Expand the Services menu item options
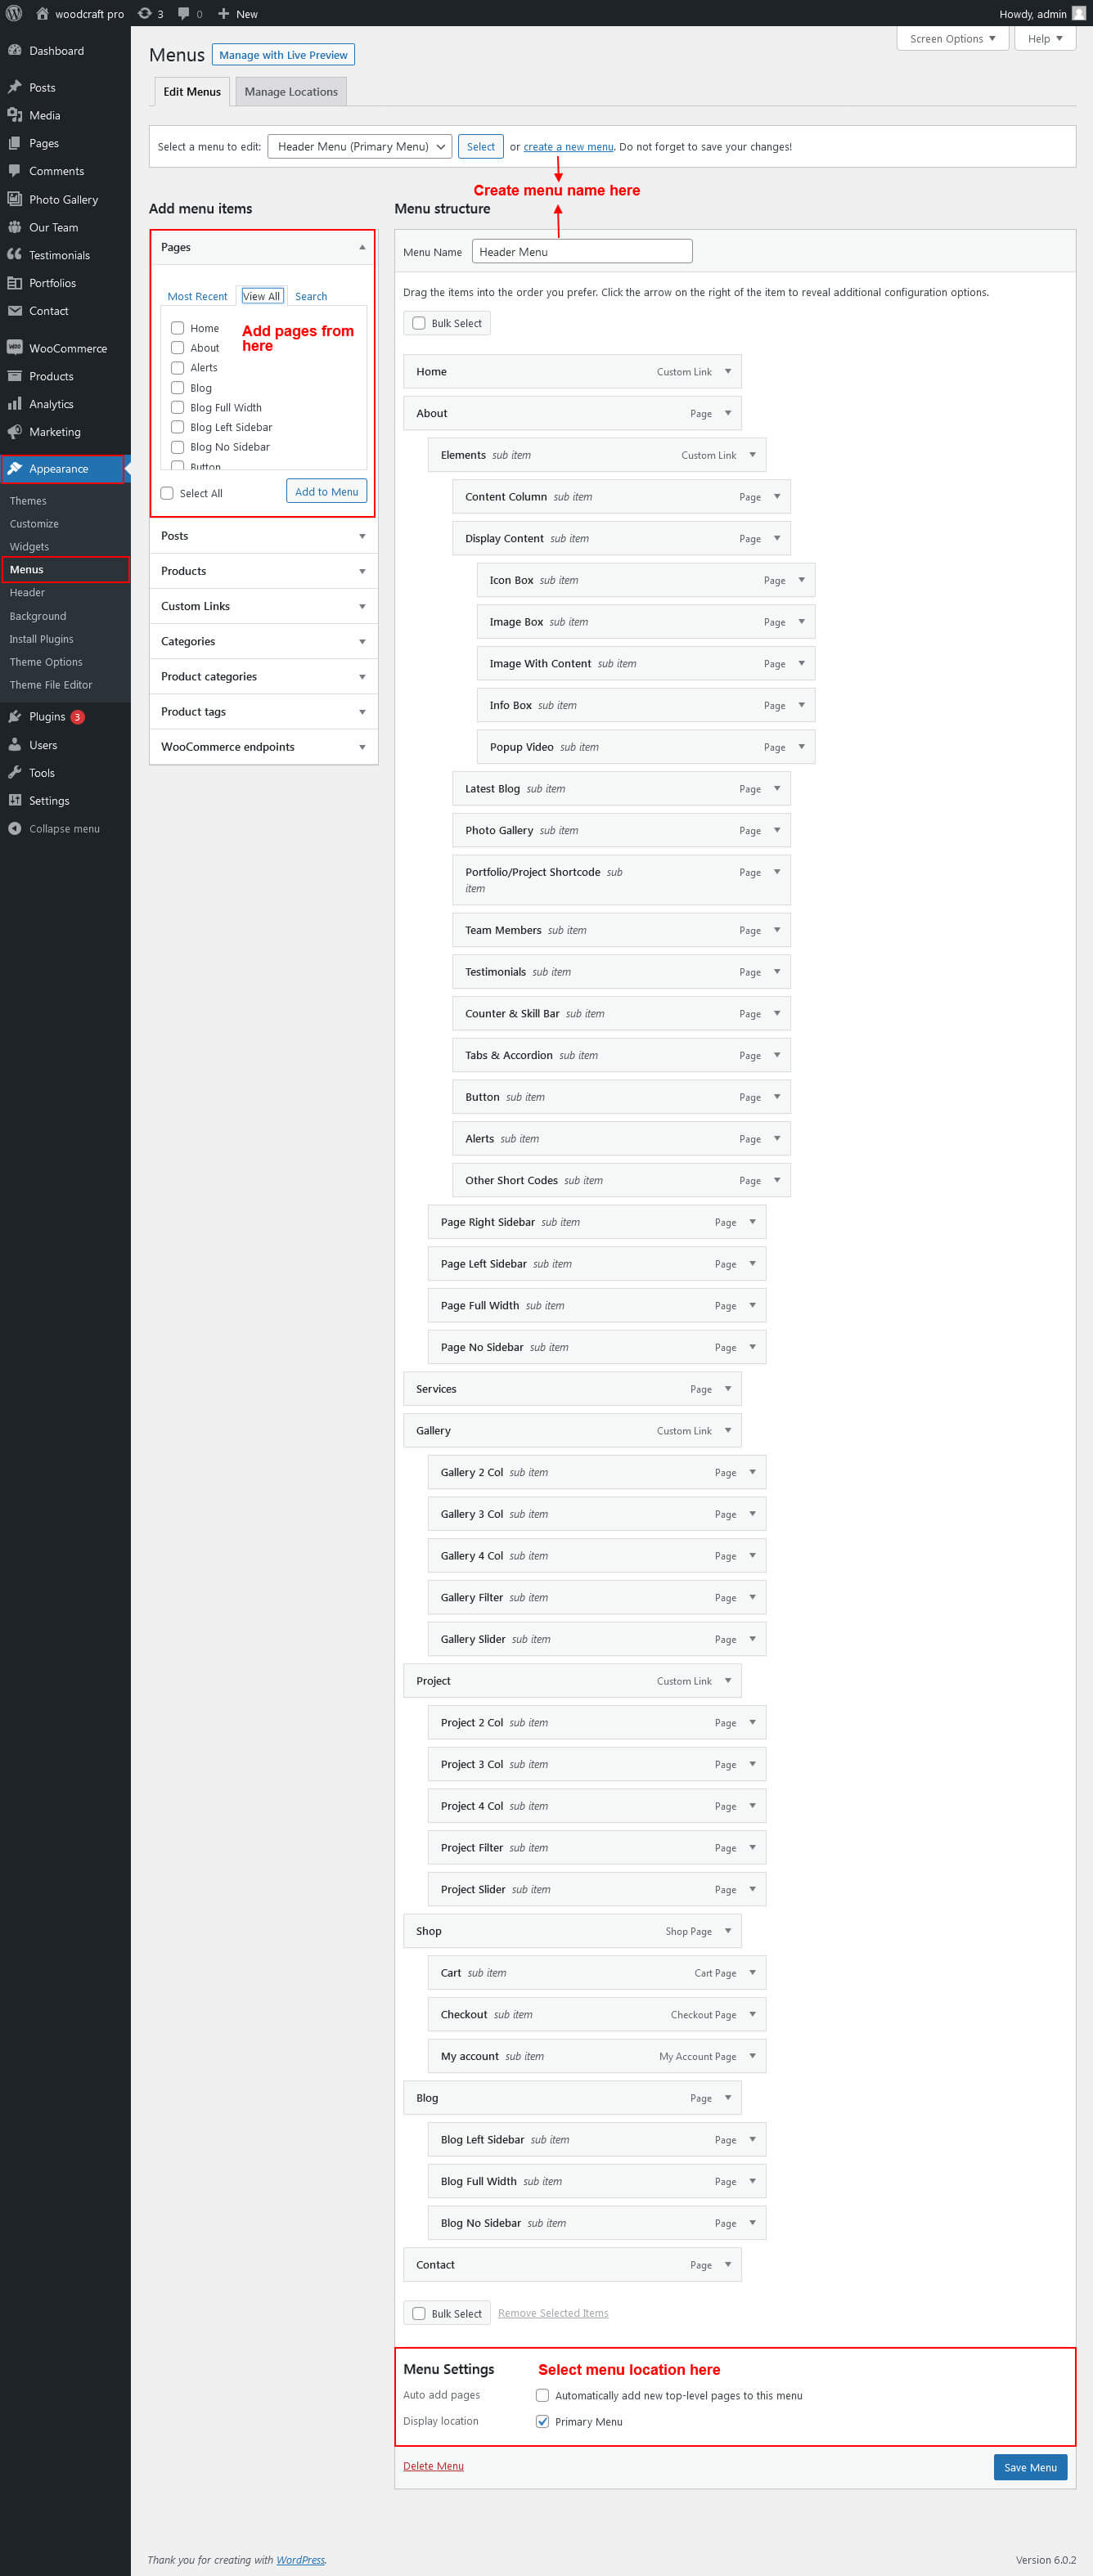Viewport: 1093px width, 2576px height. coord(728,1388)
